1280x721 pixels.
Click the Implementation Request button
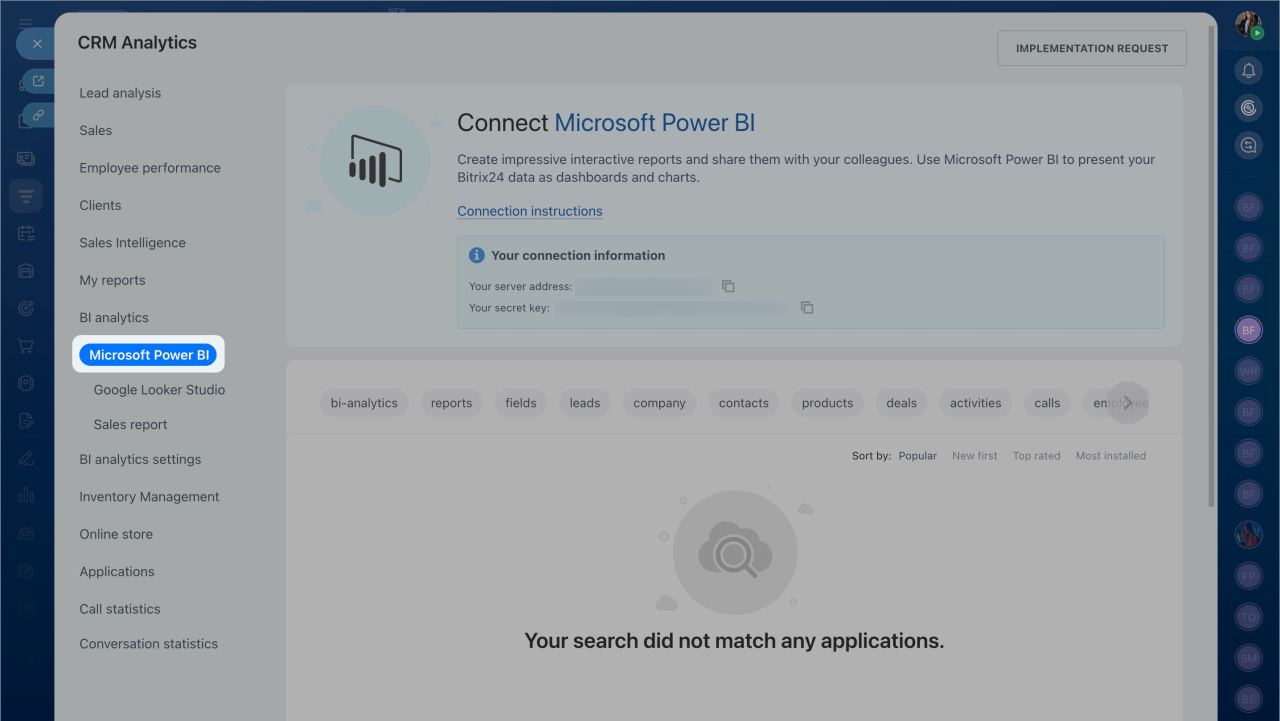[x=1092, y=48]
